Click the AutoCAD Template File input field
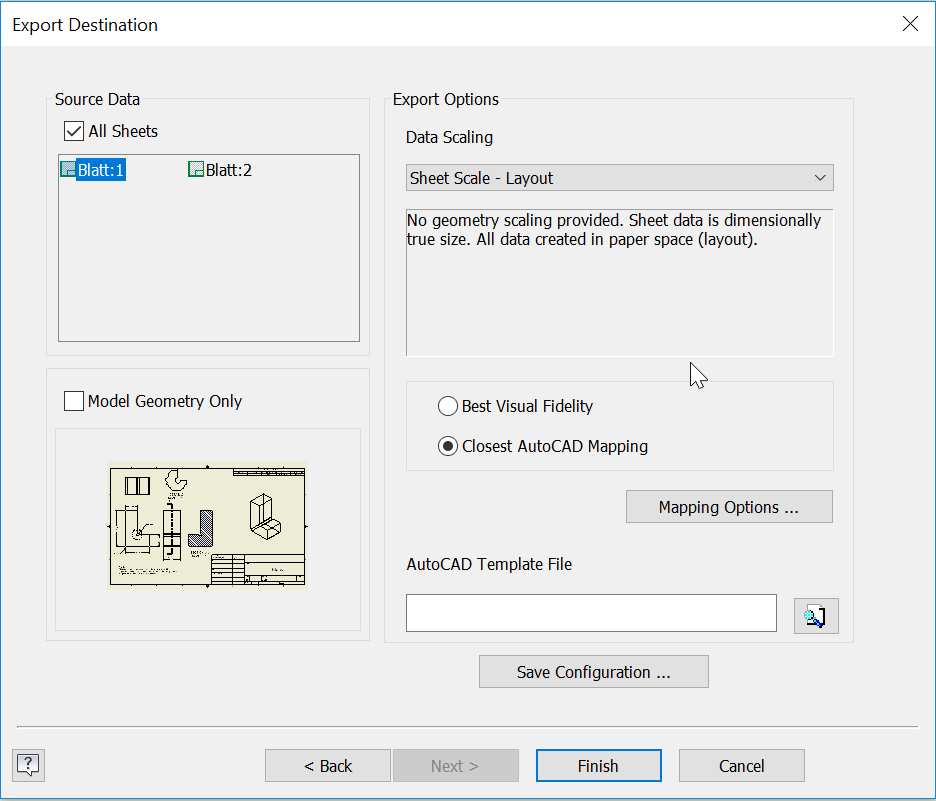The image size is (936, 801). 591,612
